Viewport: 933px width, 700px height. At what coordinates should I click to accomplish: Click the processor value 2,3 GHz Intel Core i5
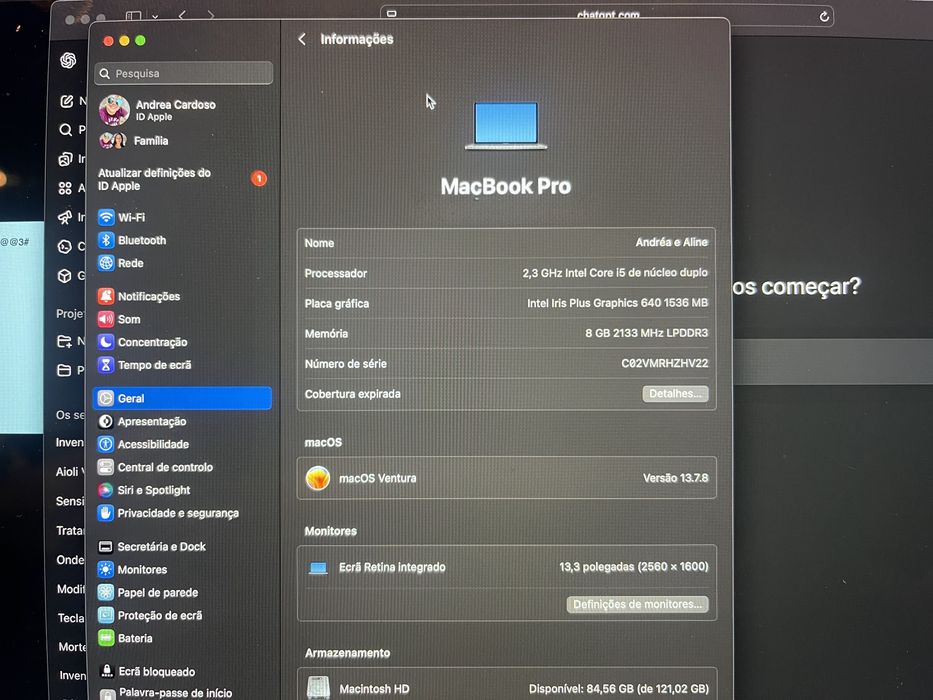coord(615,273)
